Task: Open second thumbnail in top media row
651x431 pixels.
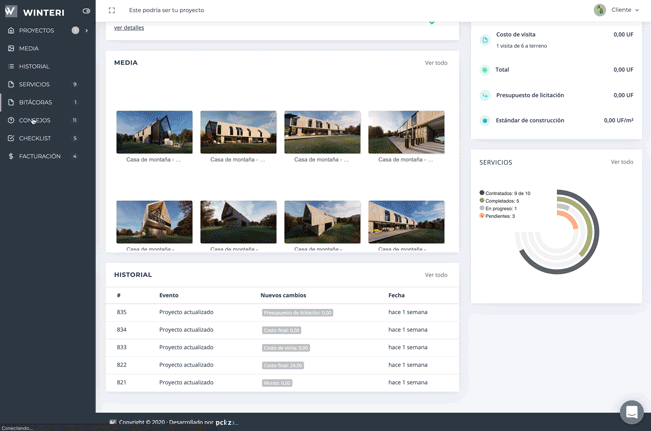Action: 238,132
